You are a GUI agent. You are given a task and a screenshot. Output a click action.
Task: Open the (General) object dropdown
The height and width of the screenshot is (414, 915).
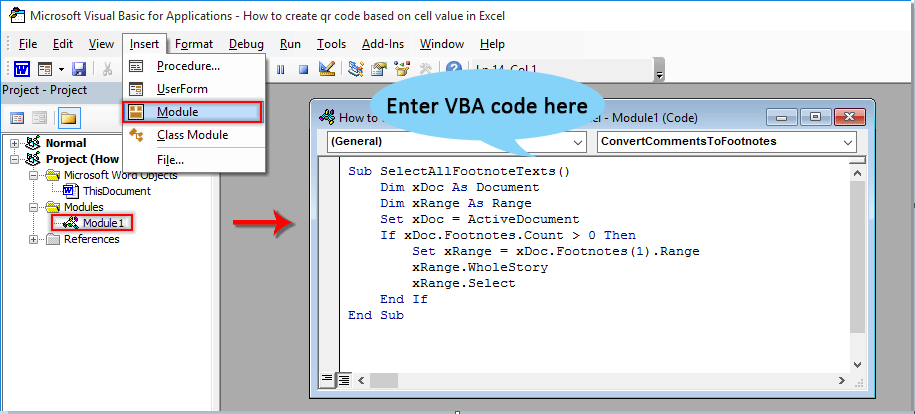coord(582,142)
